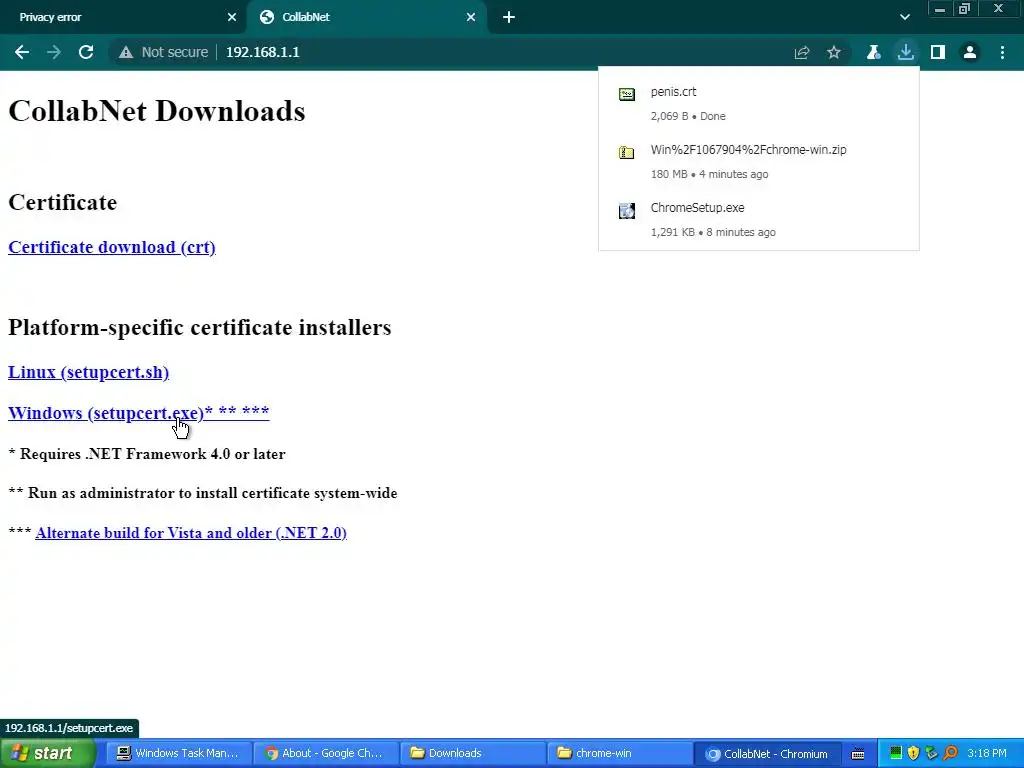Viewport: 1024px width, 768px height.
Task: Open the three-dot Chromium menu
Action: 1002,52
